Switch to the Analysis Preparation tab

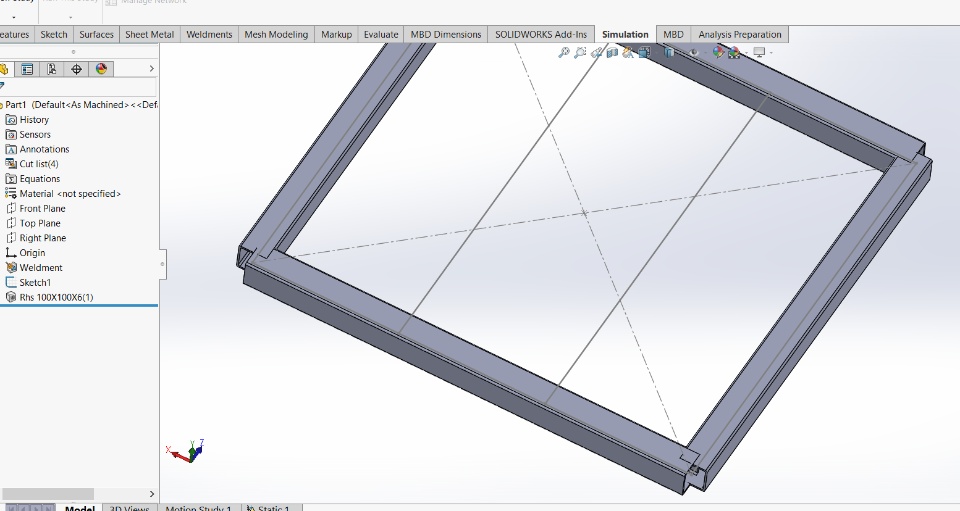pyautogui.click(x=740, y=34)
